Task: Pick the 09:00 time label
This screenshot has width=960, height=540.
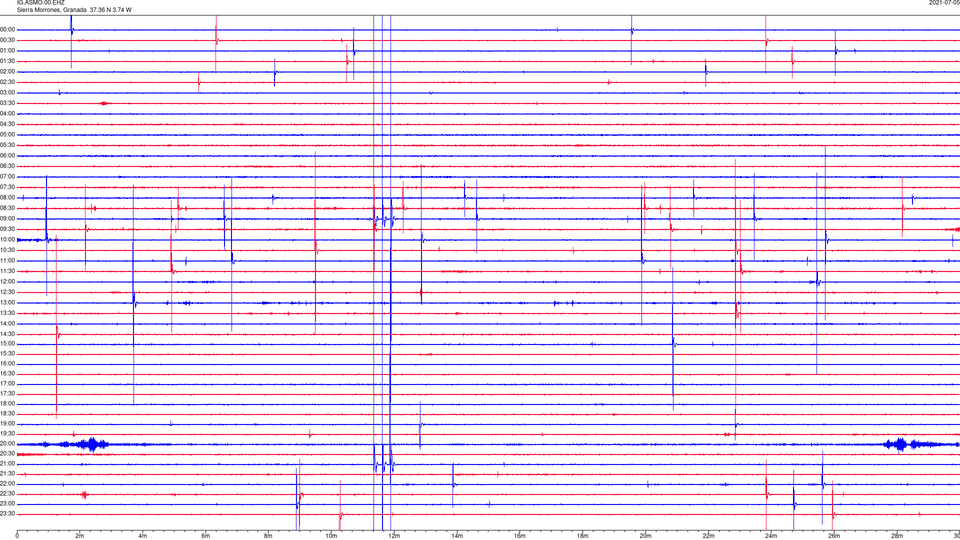Action: [x=8, y=219]
